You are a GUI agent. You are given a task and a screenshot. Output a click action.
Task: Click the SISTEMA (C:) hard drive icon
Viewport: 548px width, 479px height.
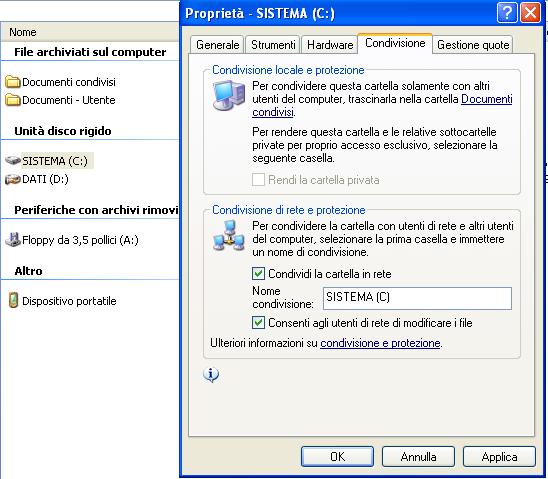pyautogui.click(x=13, y=161)
